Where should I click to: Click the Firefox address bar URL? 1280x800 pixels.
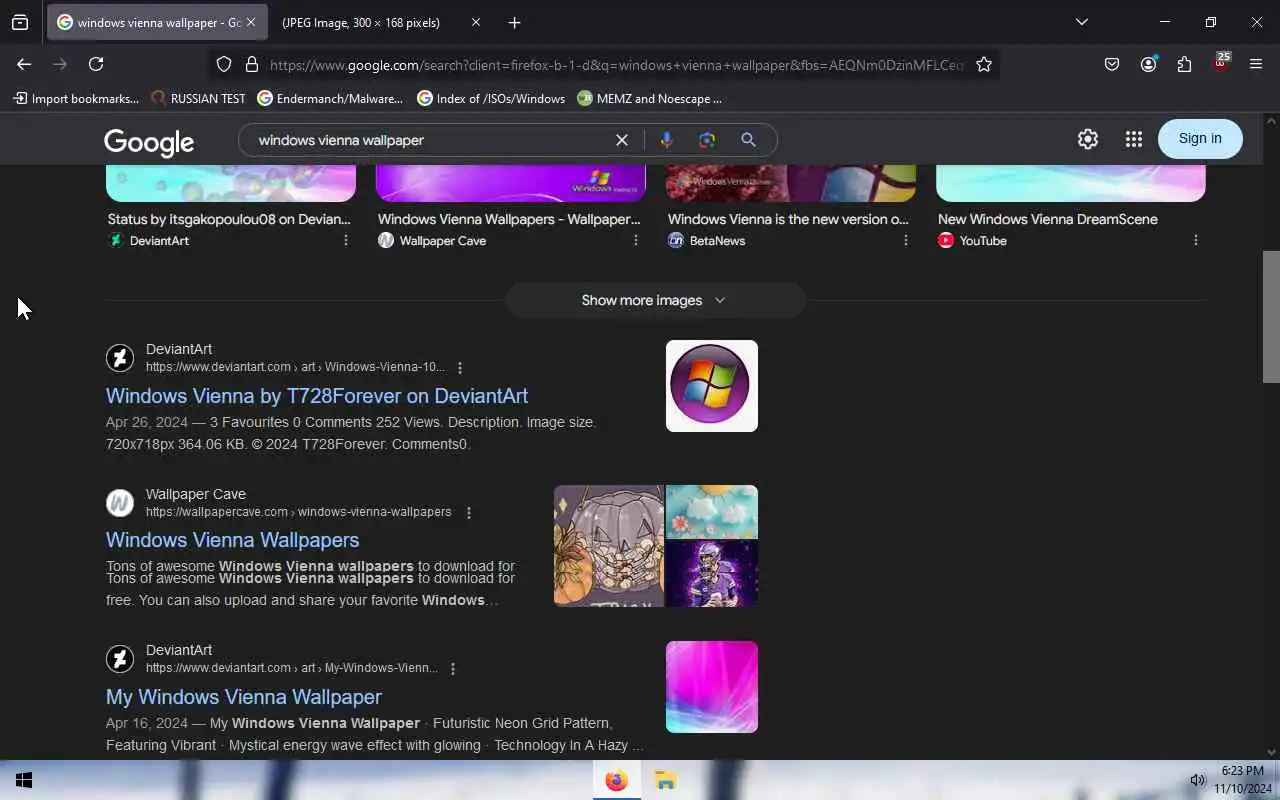pyautogui.click(x=616, y=65)
